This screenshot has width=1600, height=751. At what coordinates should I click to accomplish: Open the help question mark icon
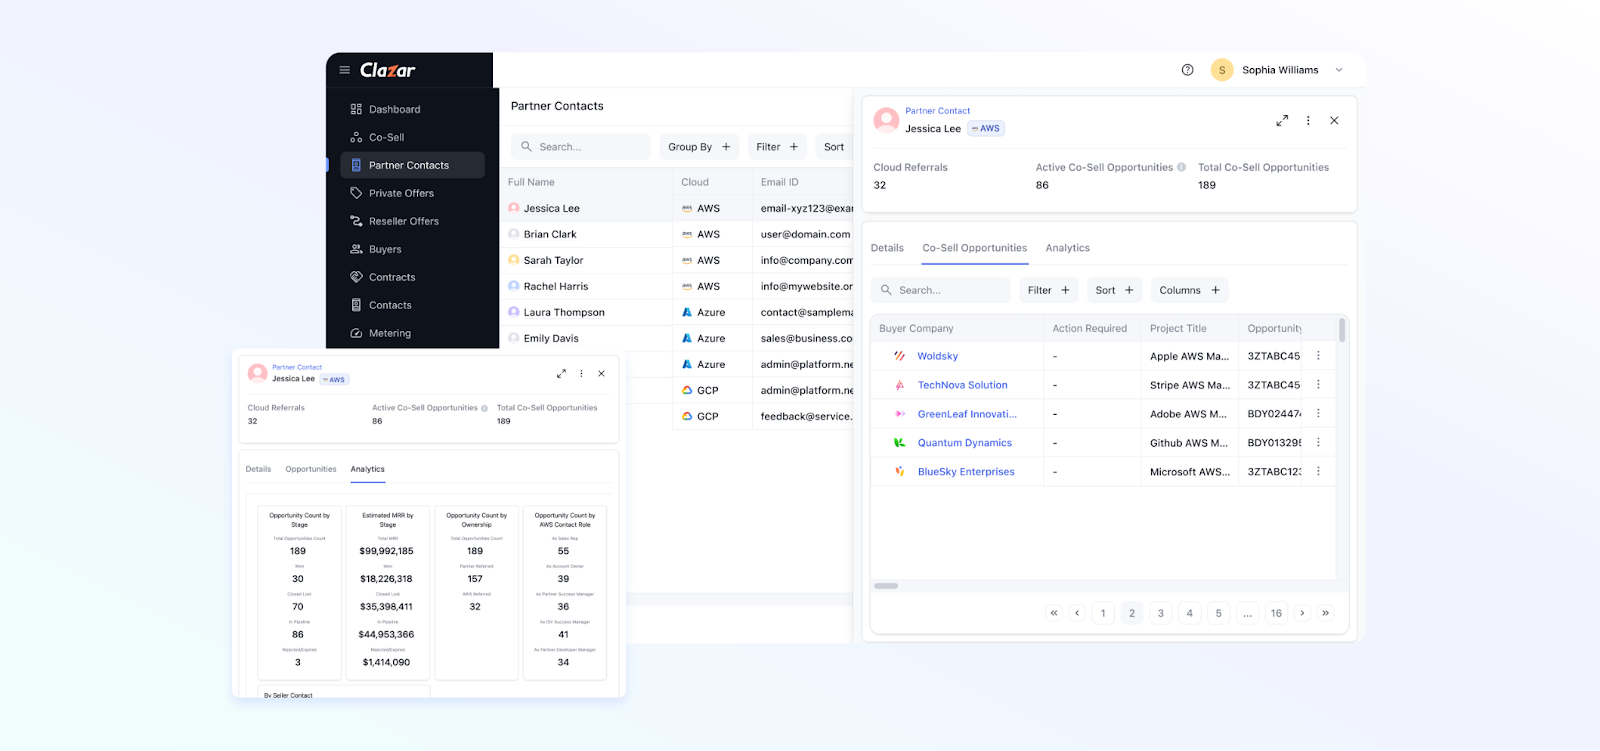(1187, 70)
